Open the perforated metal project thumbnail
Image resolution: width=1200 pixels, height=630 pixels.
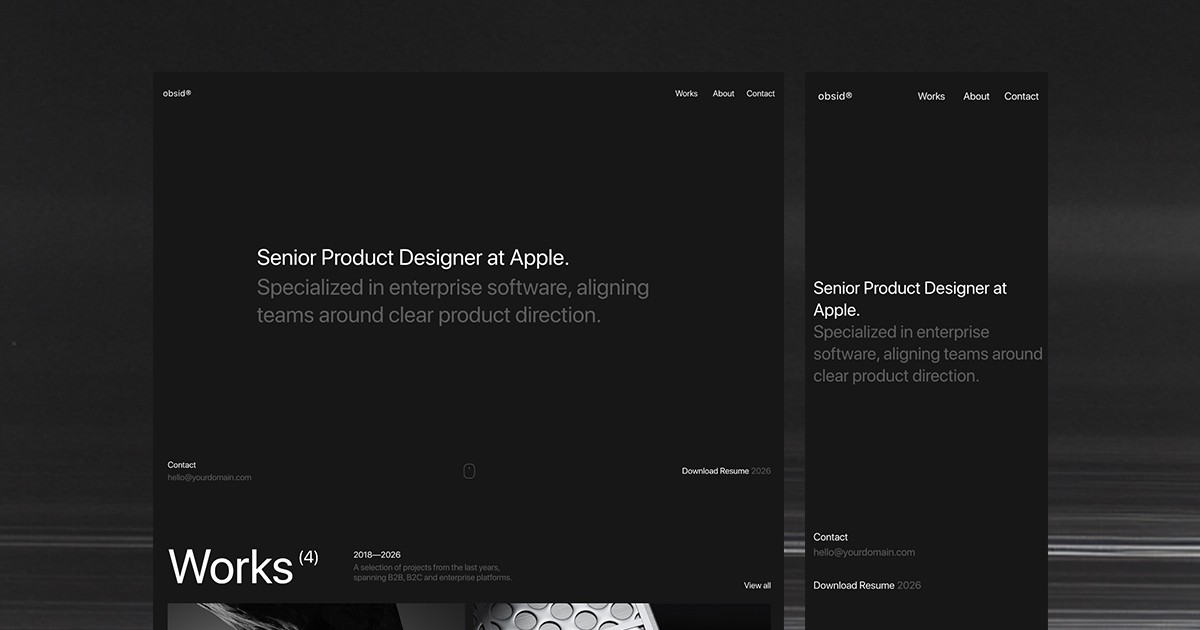tap(620, 618)
